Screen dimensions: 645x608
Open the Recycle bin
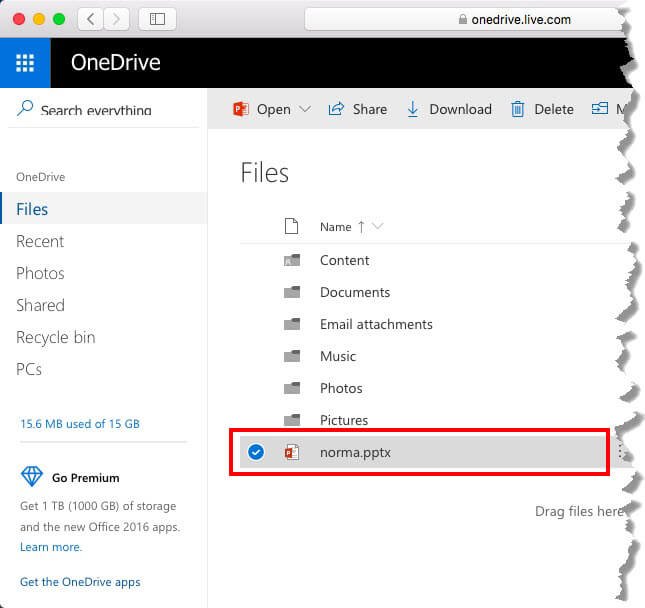[x=56, y=337]
